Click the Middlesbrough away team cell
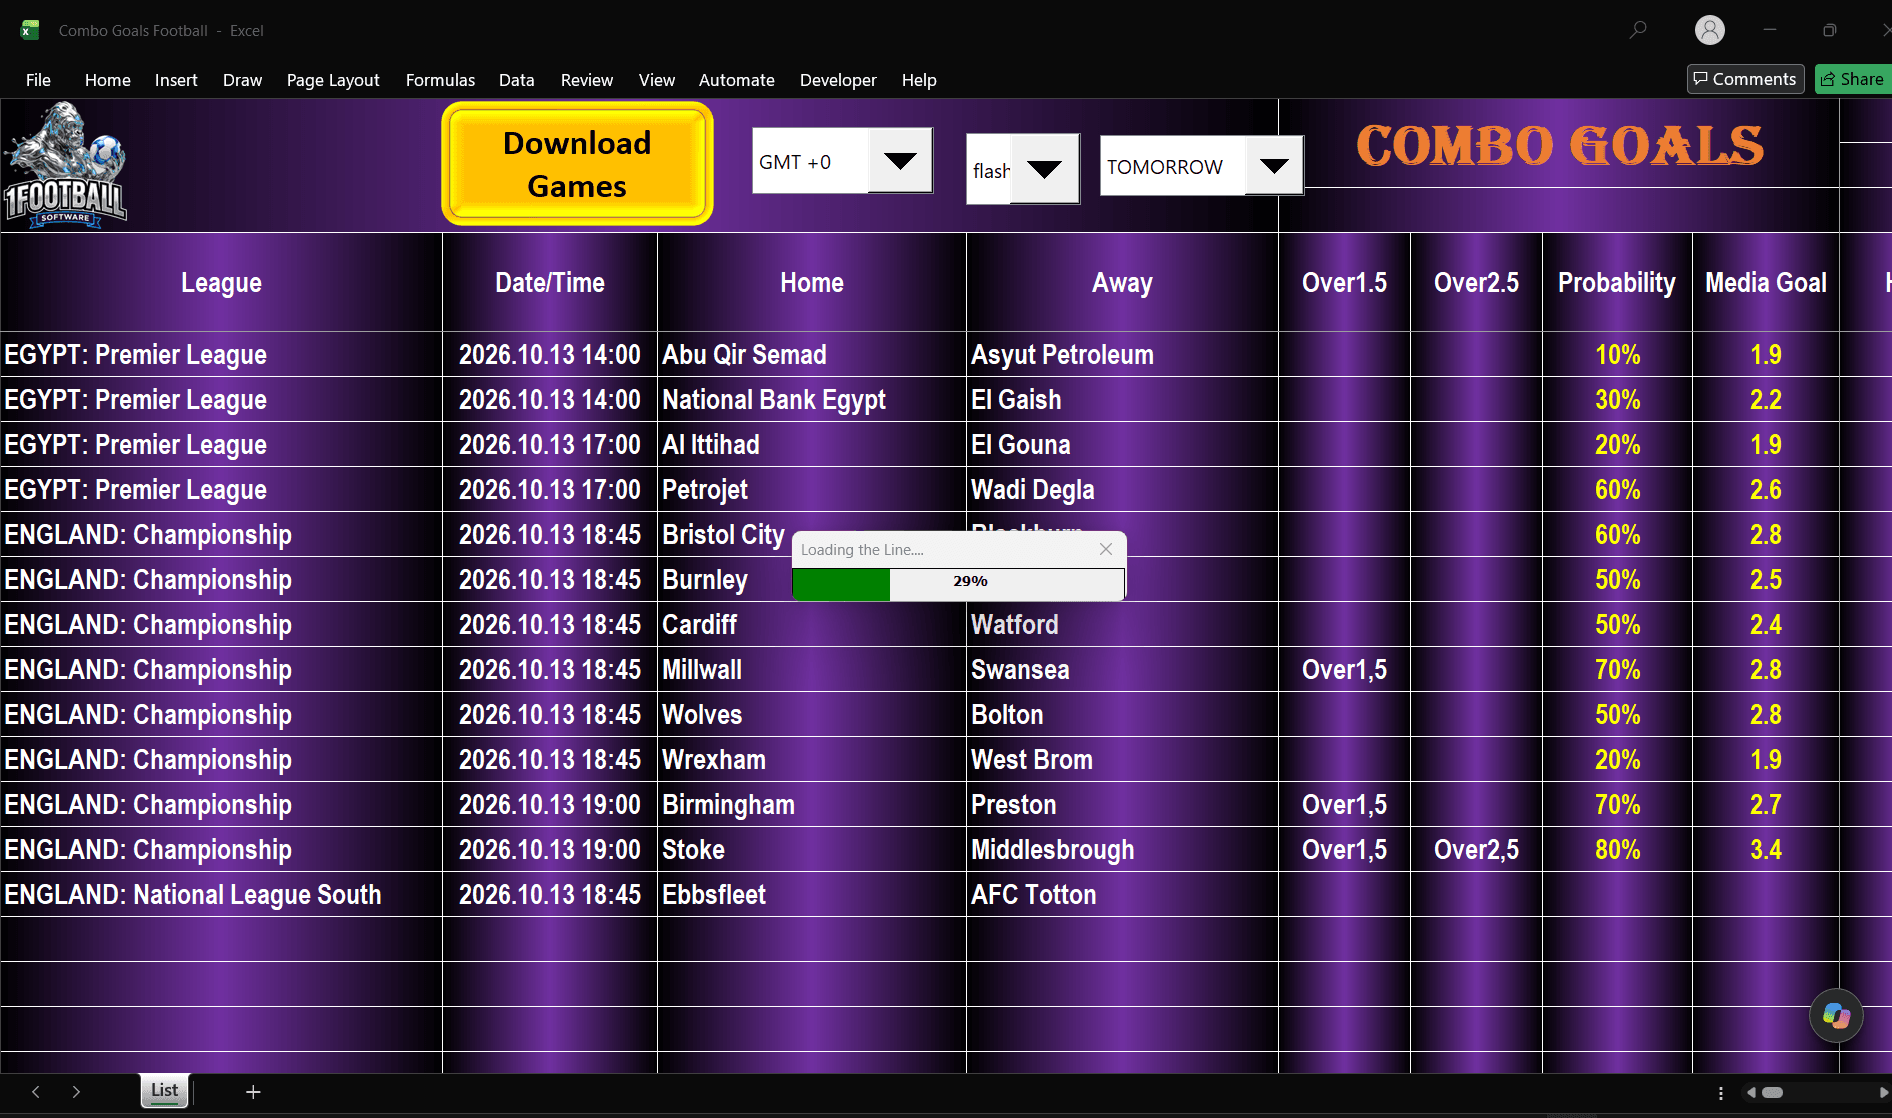The width and height of the screenshot is (1892, 1118). 1122,850
